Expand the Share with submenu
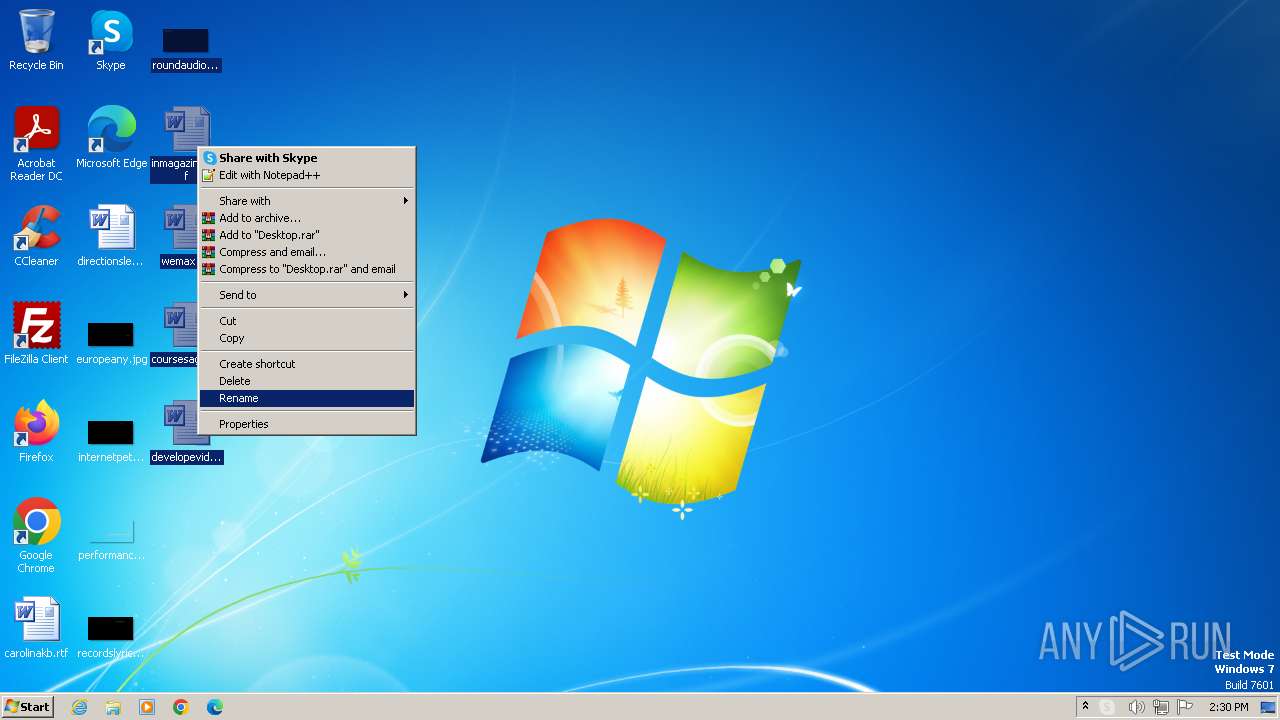The height and width of the screenshot is (720, 1280). point(307,201)
